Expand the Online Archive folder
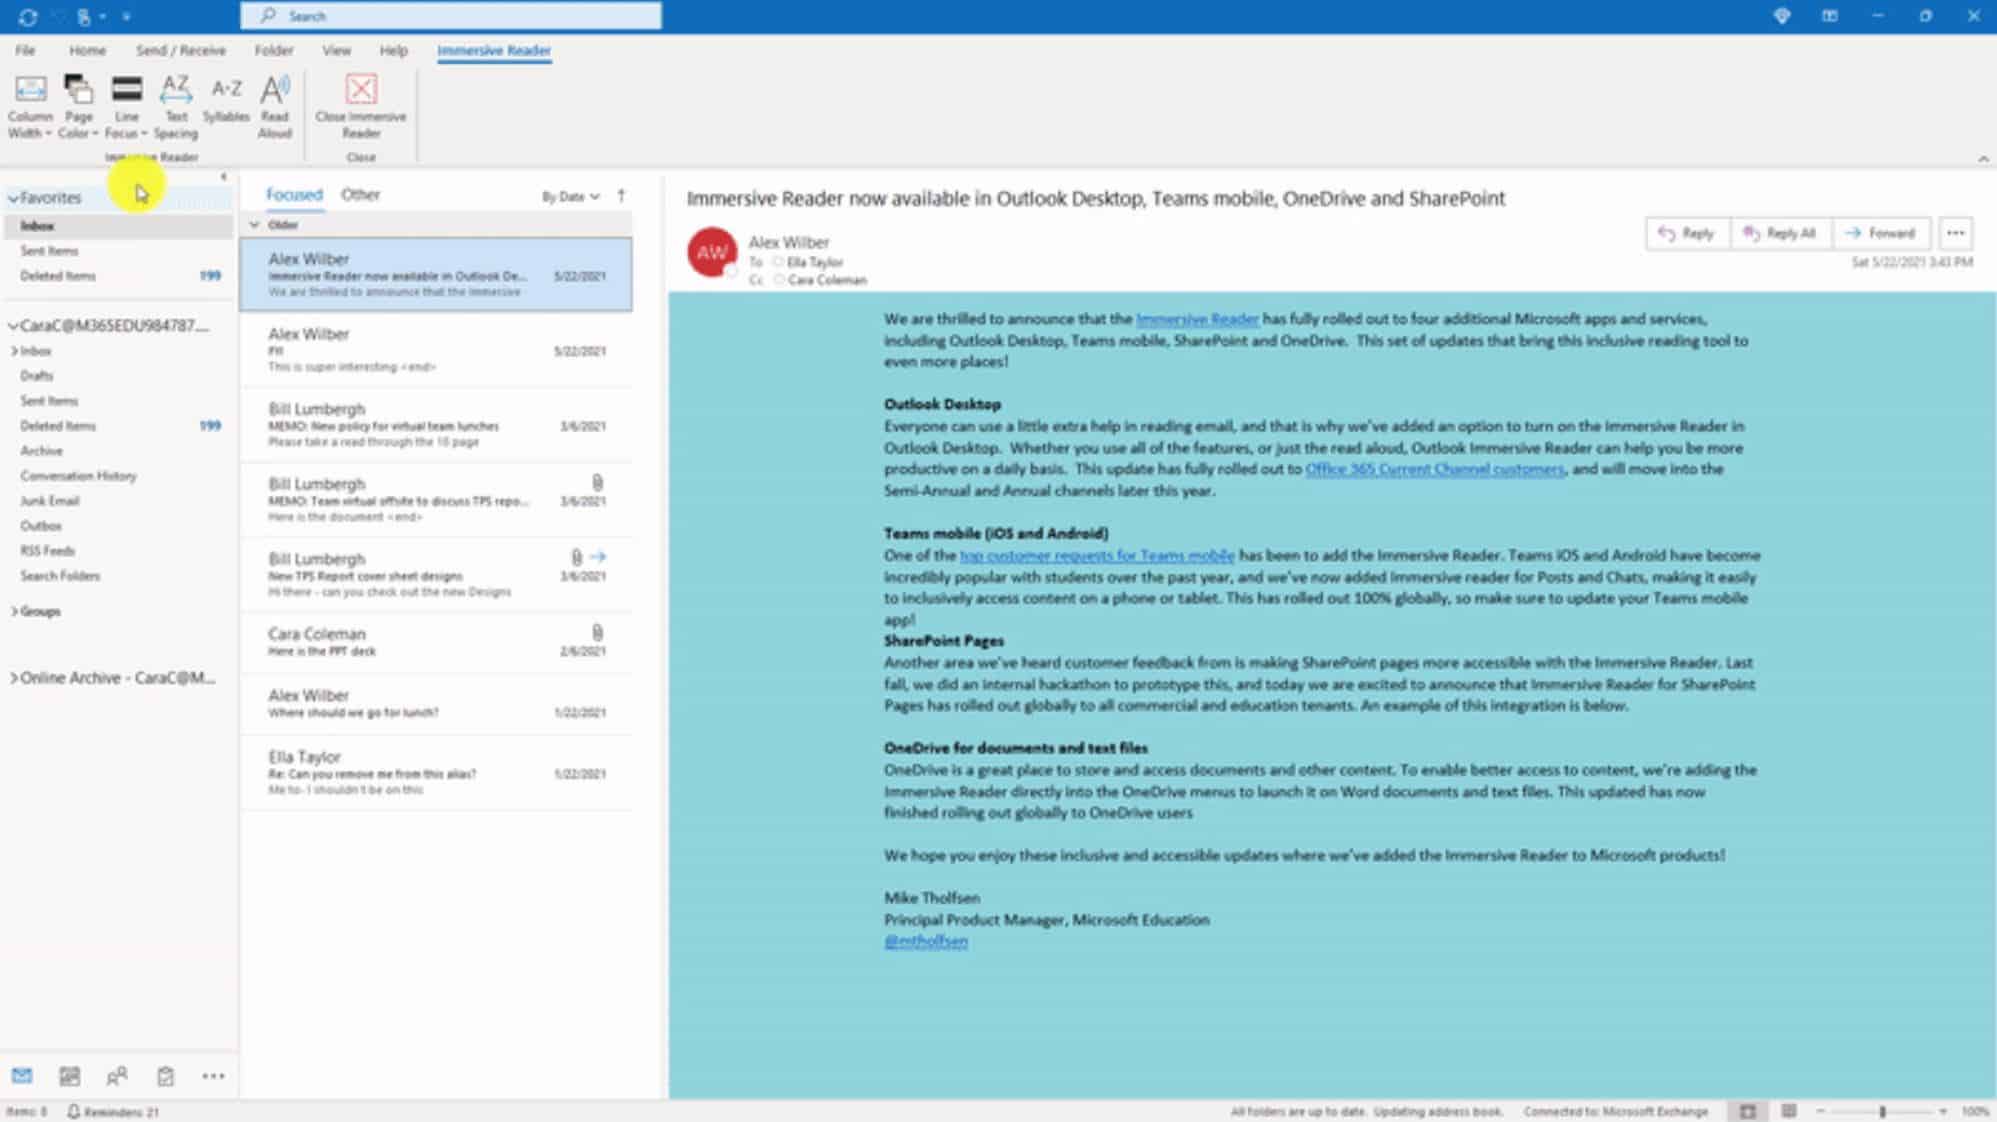The height and width of the screenshot is (1122, 1997). tap(14, 678)
